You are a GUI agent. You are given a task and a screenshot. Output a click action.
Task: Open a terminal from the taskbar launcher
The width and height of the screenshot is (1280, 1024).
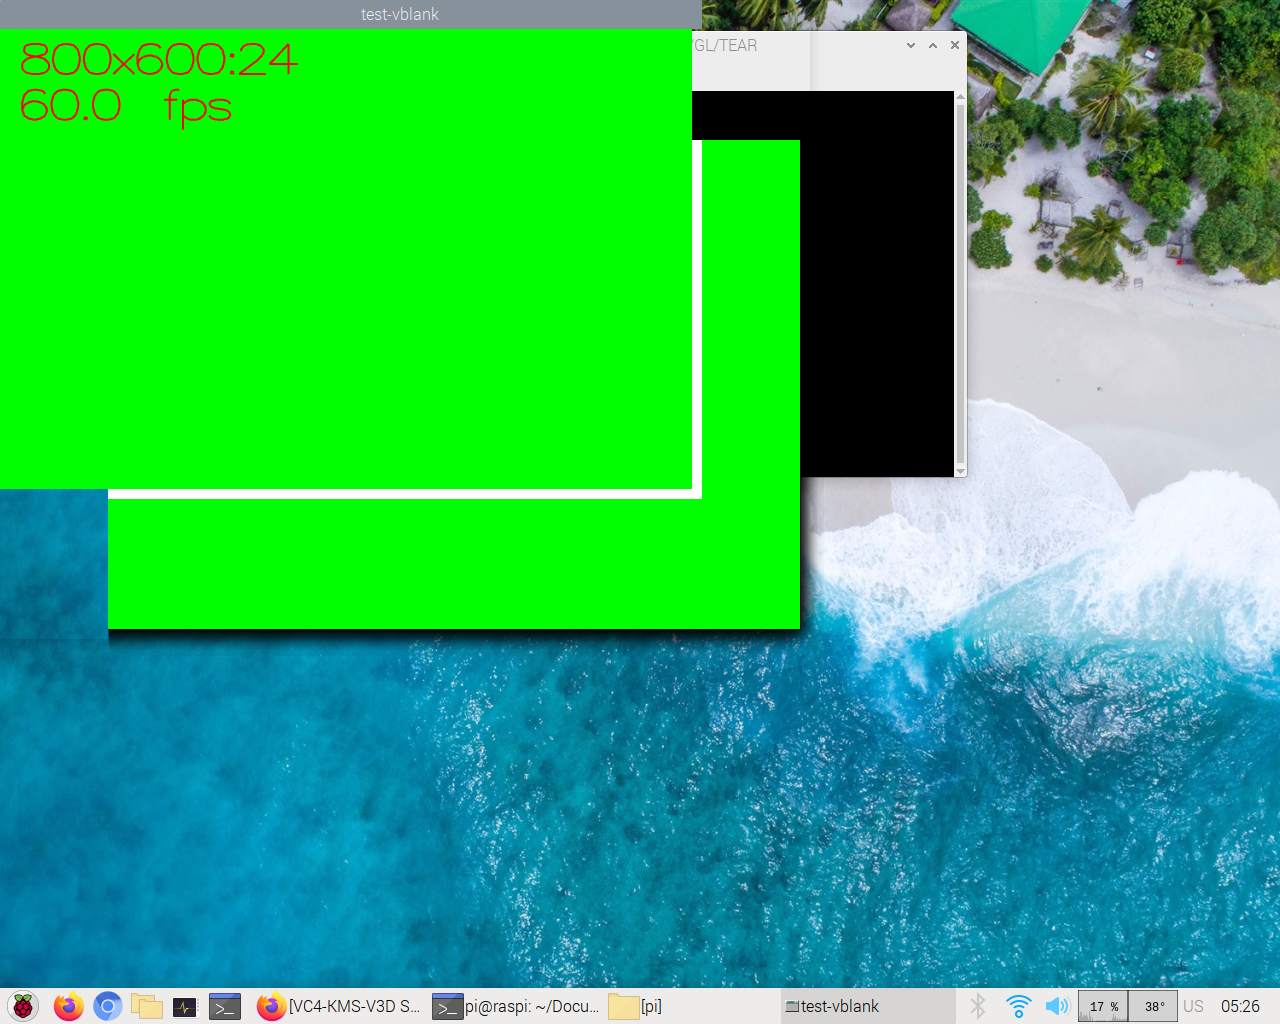click(x=224, y=1006)
